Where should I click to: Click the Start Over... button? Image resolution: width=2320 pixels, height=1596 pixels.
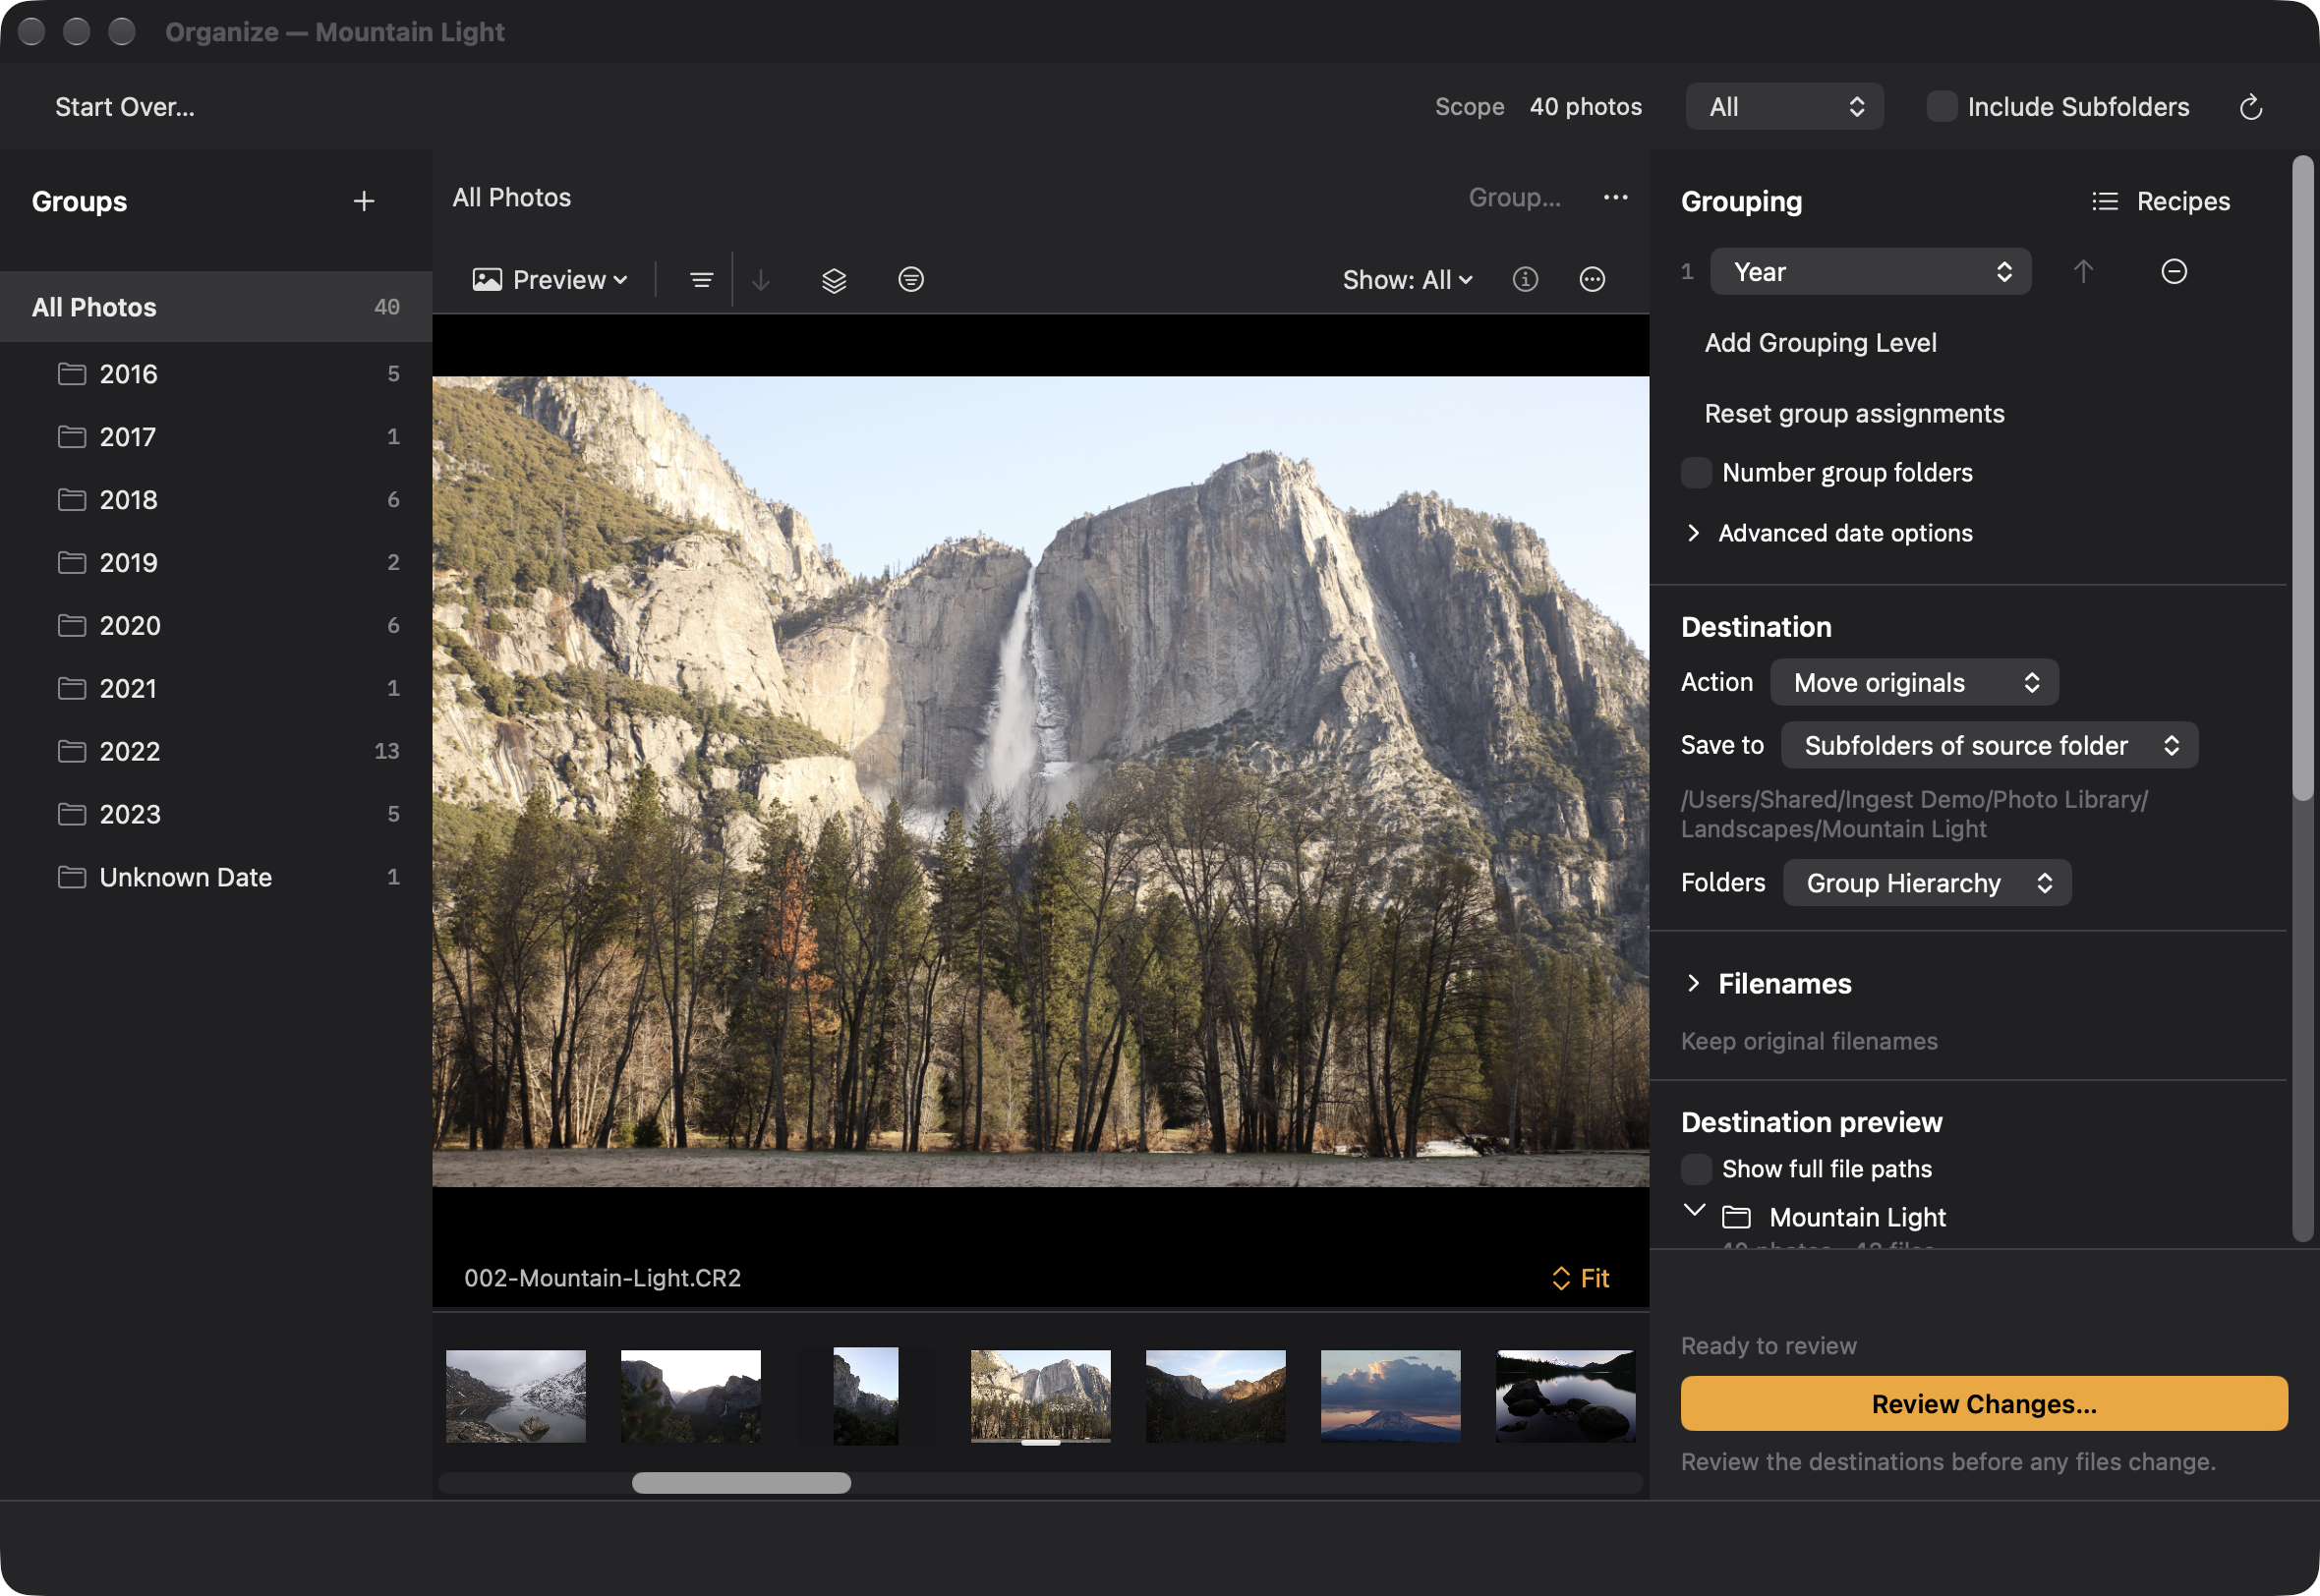click(125, 107)
